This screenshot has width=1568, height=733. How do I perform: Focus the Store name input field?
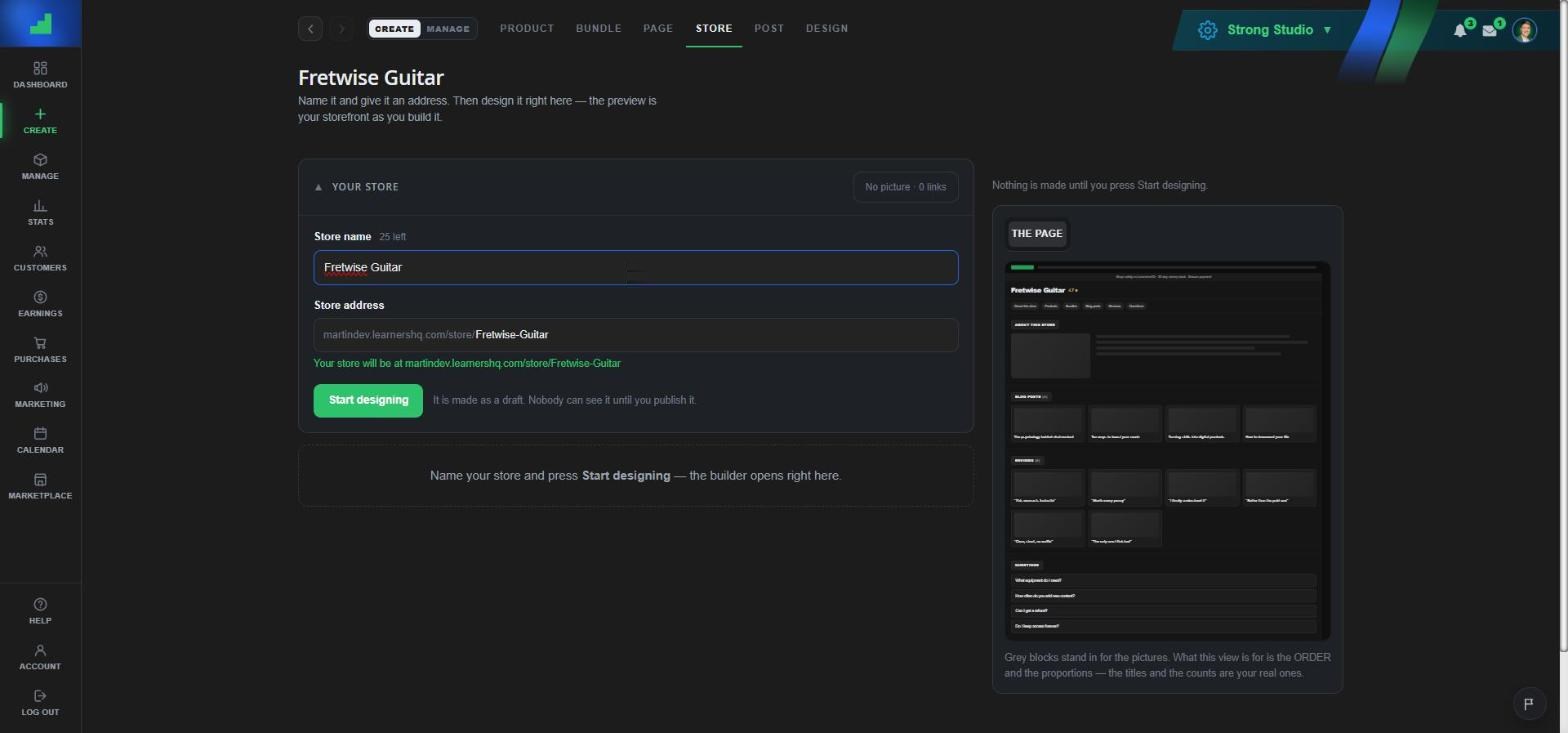click(636, 268)
